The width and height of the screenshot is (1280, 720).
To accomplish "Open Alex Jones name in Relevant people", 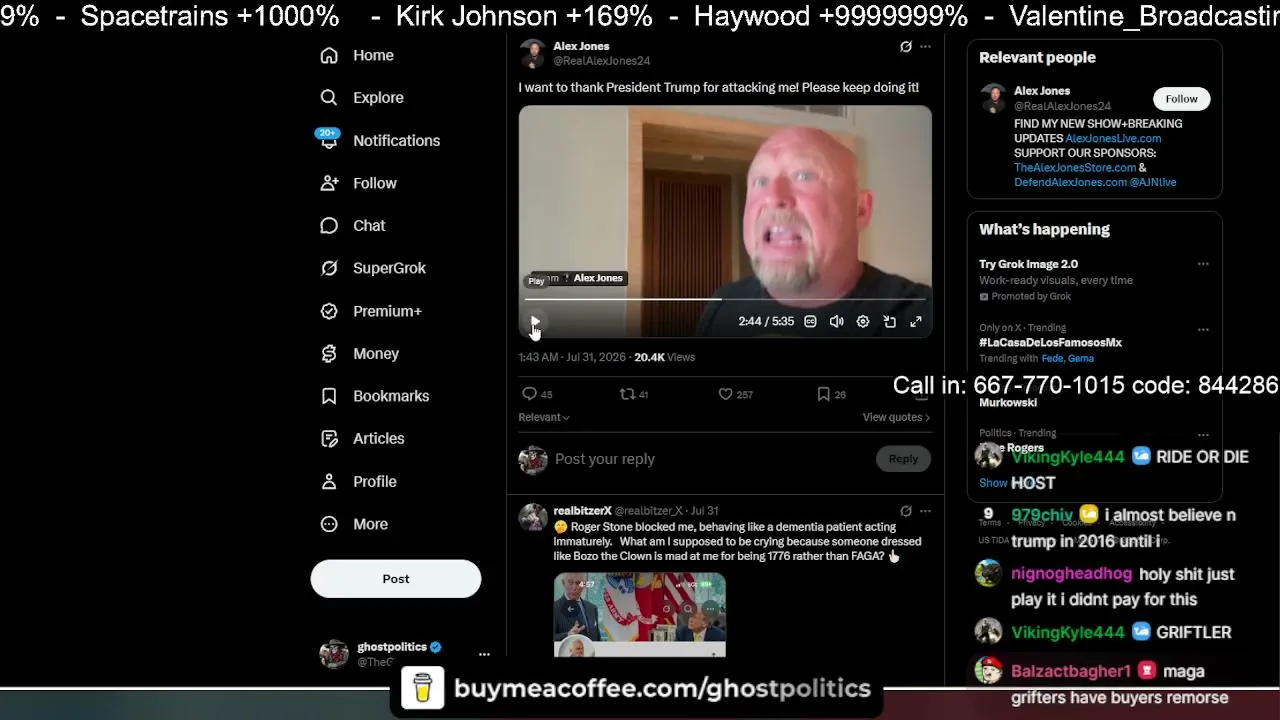I will [x=1042, y=91].
